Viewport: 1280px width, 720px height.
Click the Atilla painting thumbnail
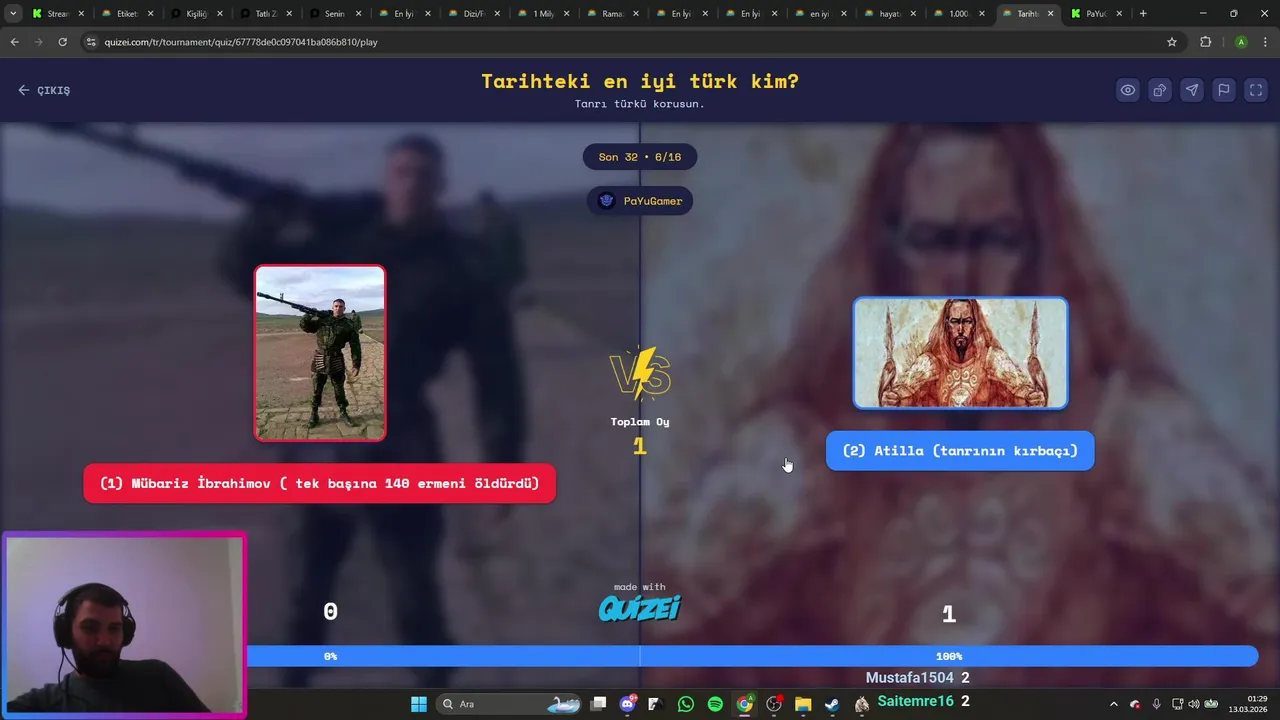(960, 353)
